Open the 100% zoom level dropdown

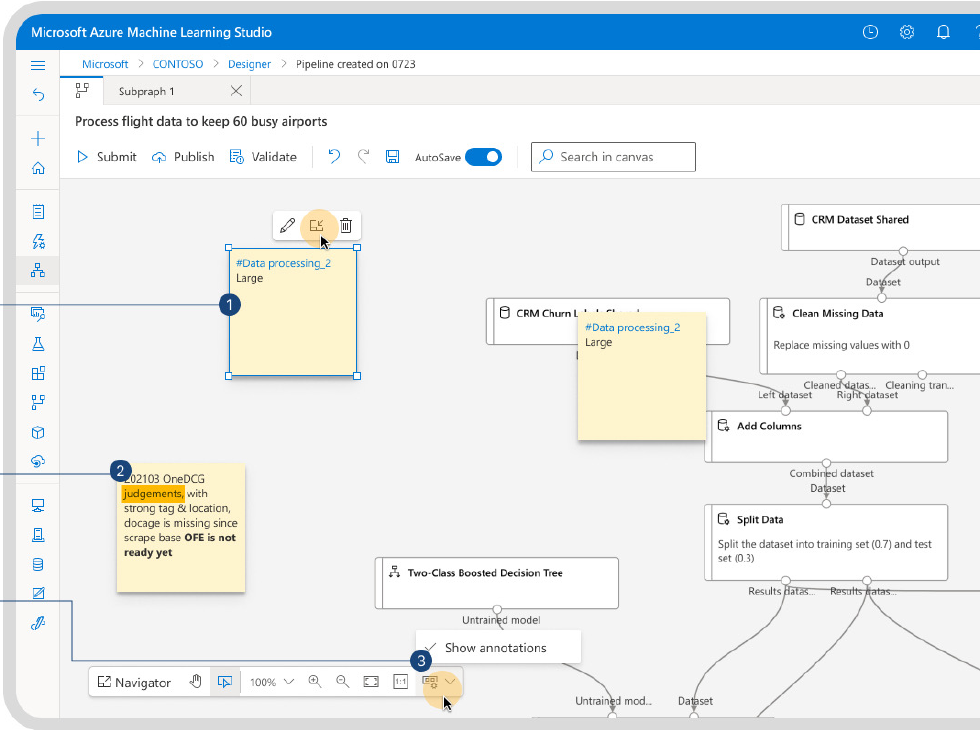pos(272,682)
